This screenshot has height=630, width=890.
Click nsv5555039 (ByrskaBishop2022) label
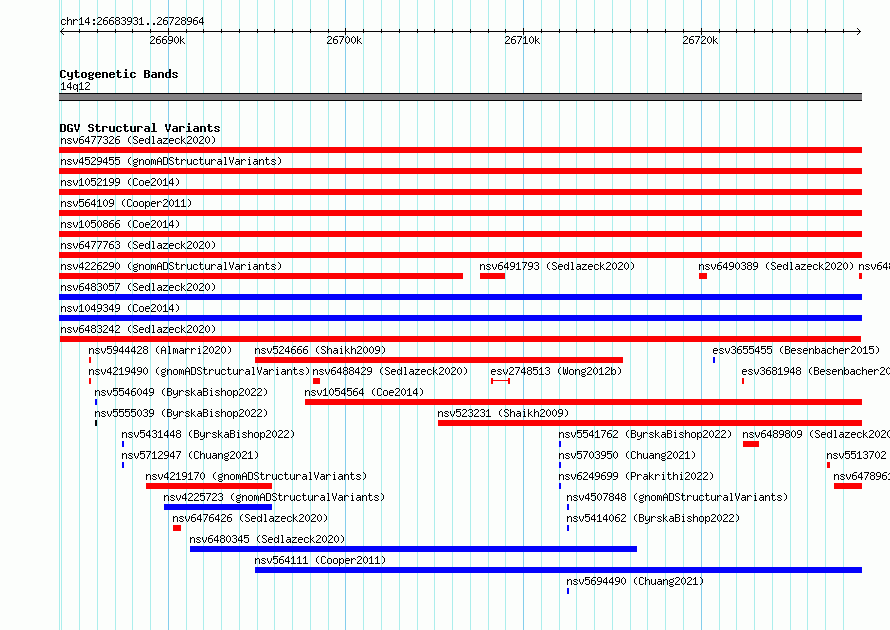coord(181,413)
